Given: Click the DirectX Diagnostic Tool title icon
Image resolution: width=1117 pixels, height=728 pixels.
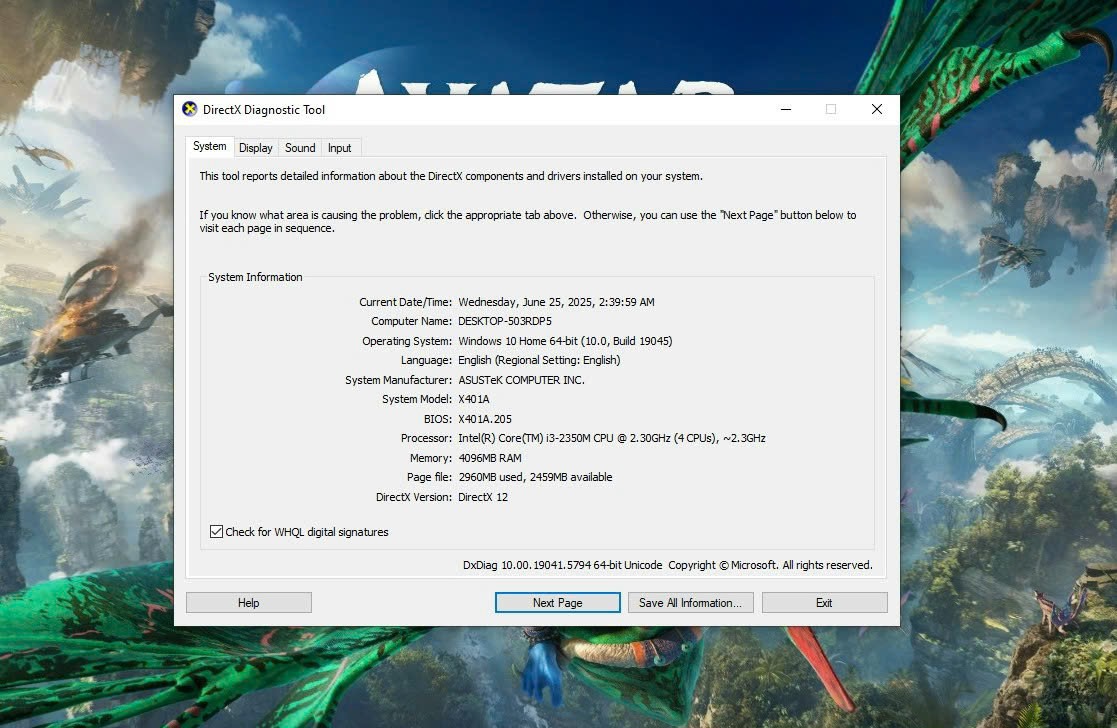Looking at the screenshot, I should click(x=189, y=109).
